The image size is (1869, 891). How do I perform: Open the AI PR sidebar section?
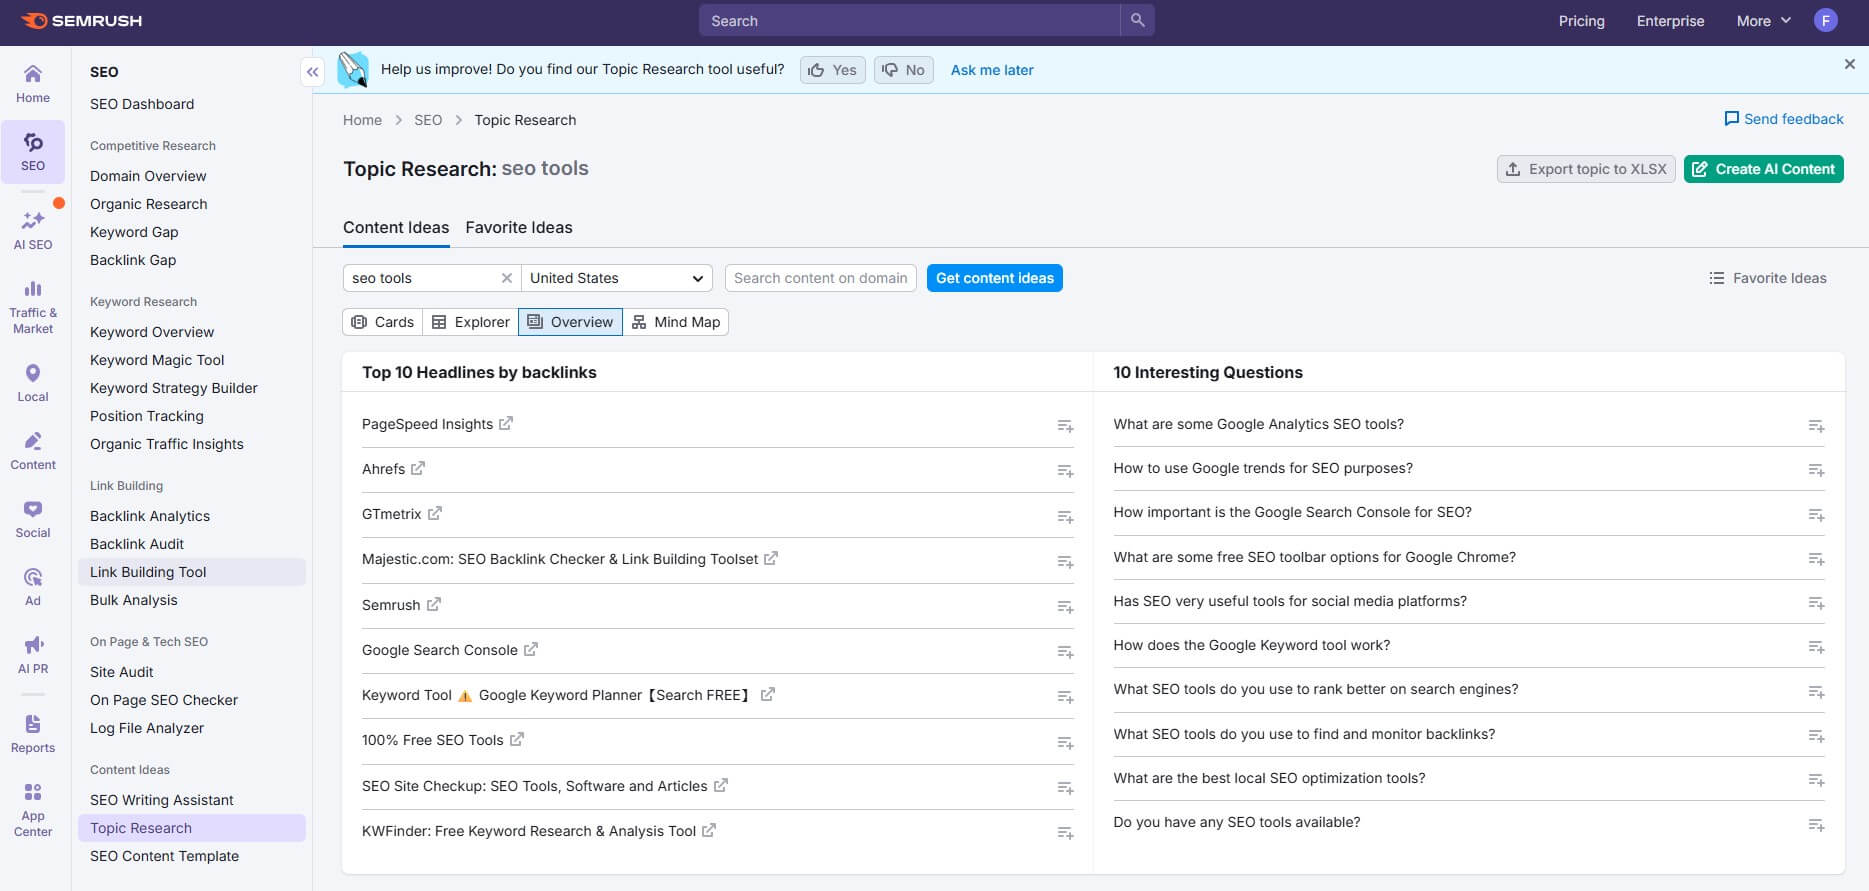pyautogui.click(x=33, y=655)
